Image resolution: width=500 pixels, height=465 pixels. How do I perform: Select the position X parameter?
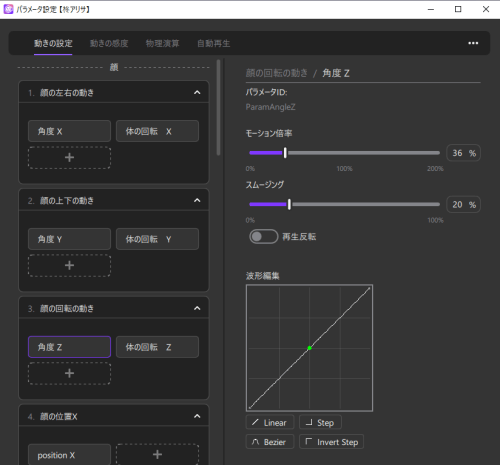point(69,455)
